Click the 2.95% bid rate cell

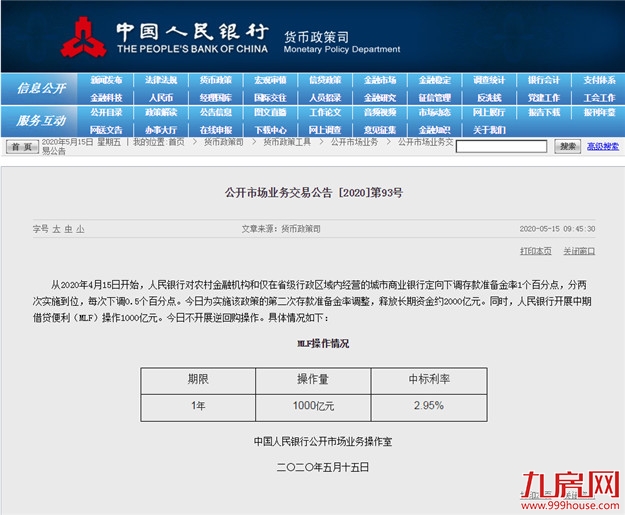point(429,406)
